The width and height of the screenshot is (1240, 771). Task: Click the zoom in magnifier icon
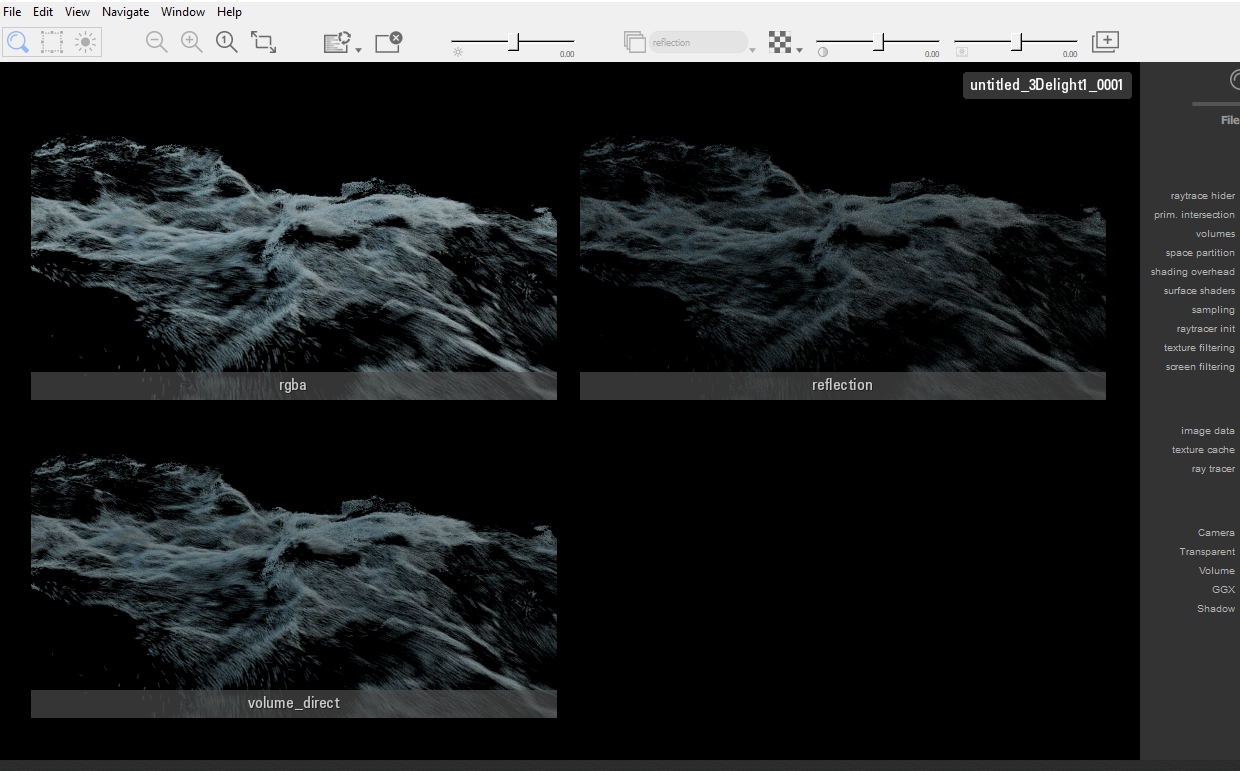pos(191,42)
